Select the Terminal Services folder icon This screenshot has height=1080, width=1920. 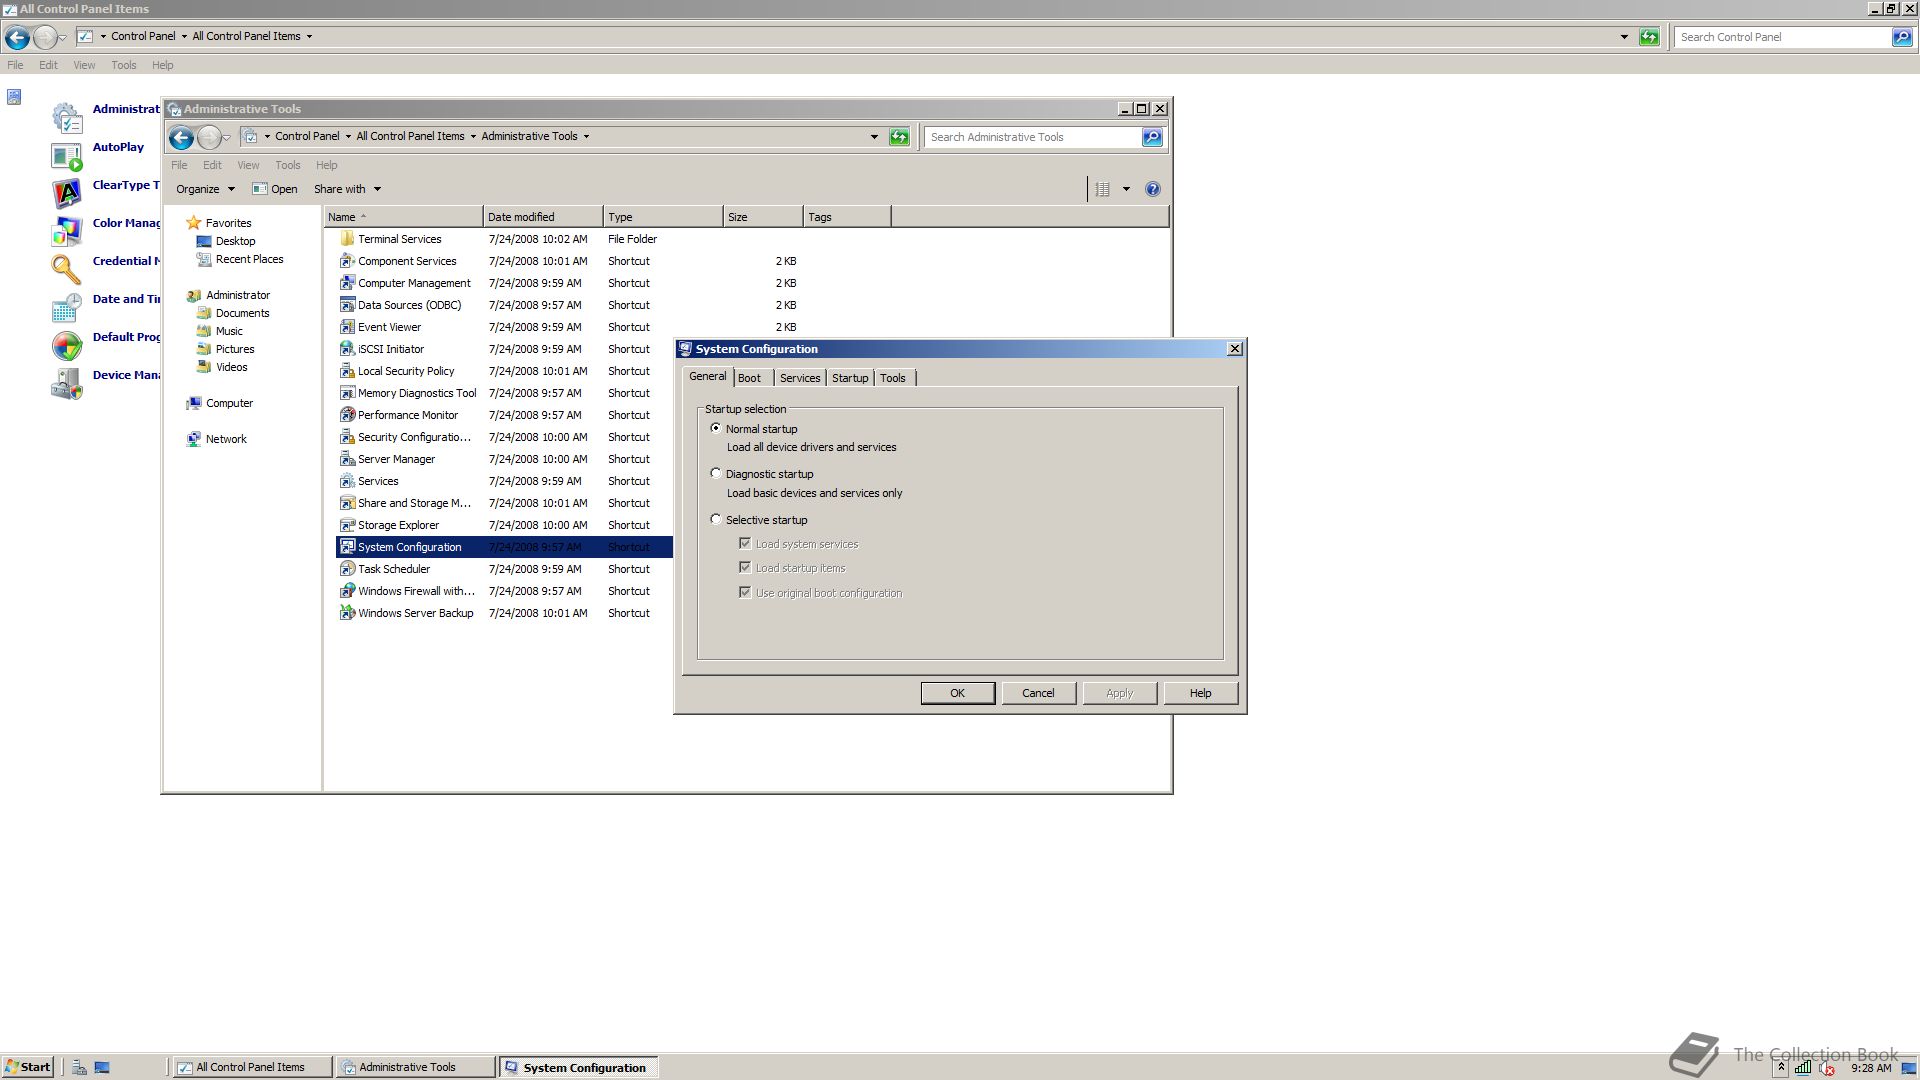coord(347,239)
